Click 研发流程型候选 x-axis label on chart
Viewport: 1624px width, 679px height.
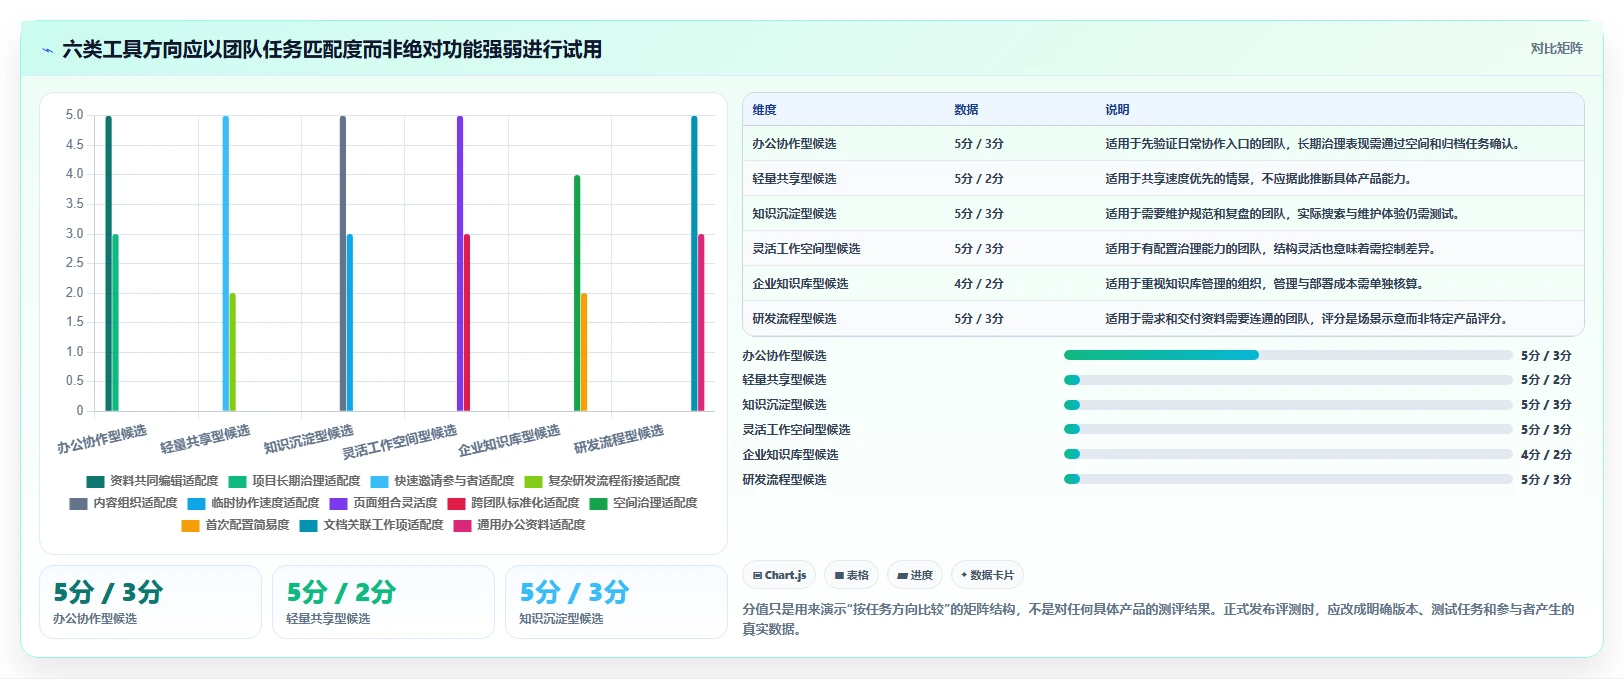(619, 440)
